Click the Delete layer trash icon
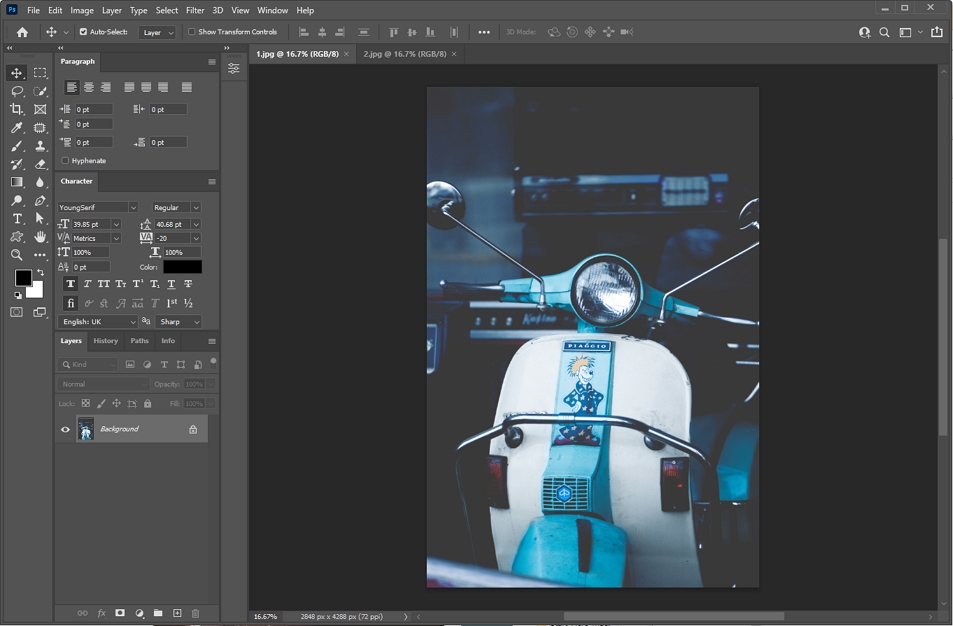The width and height of the screenshot is (953, 626). 195,613
